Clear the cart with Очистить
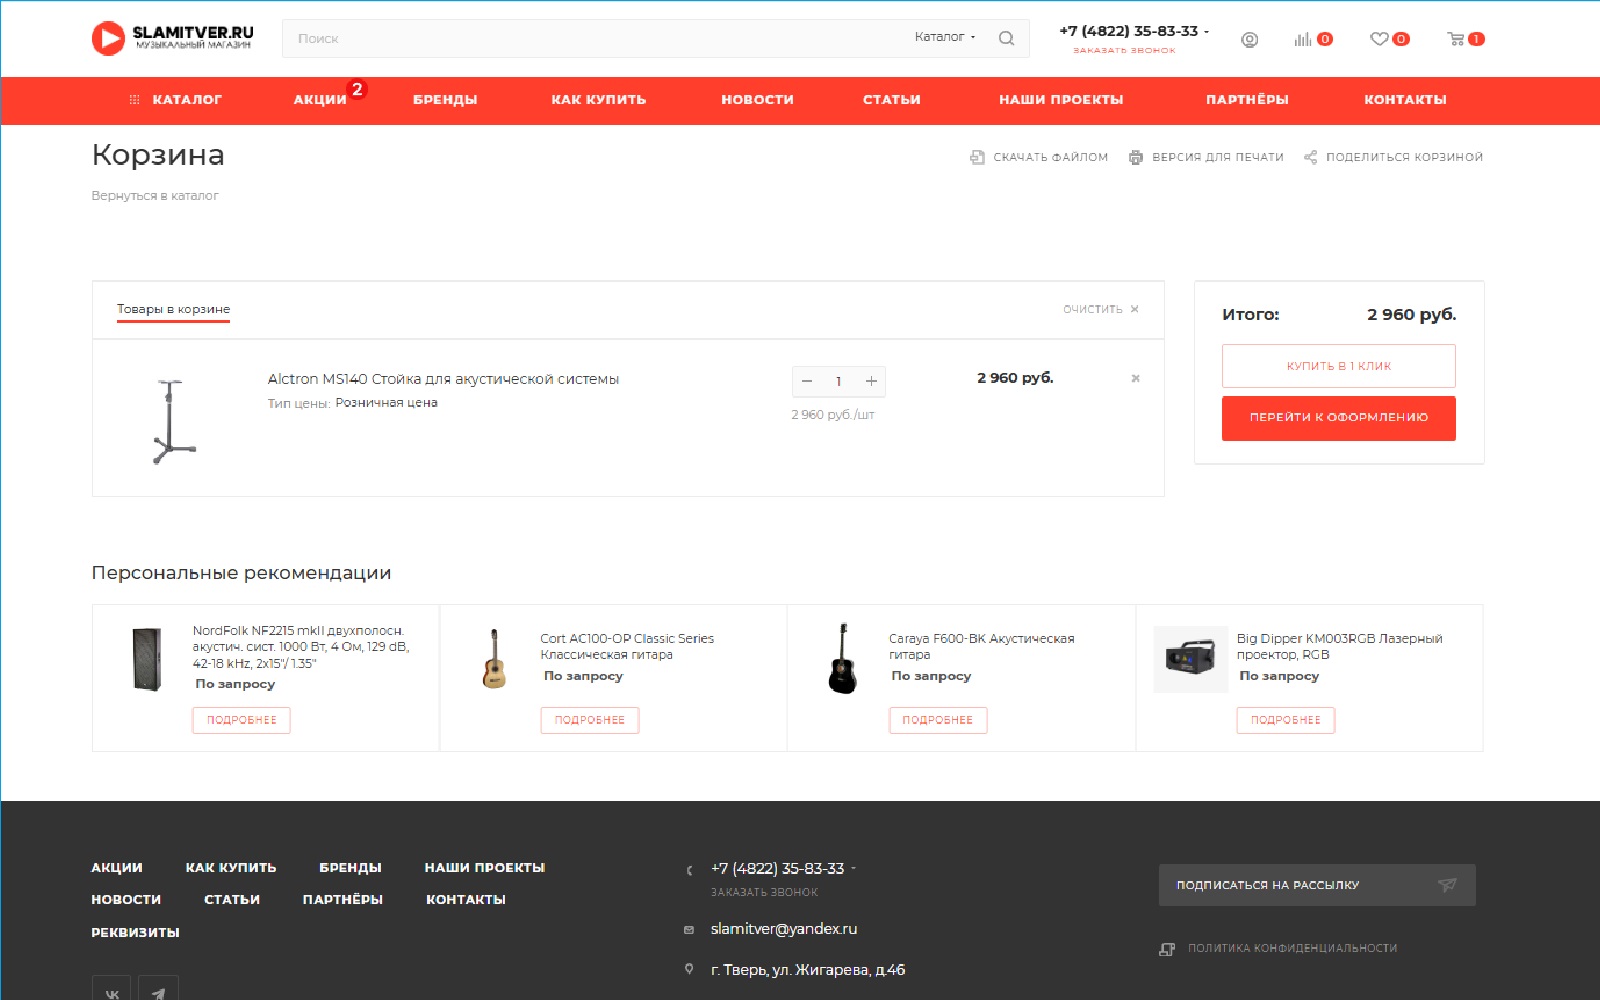 point(1101,310)
